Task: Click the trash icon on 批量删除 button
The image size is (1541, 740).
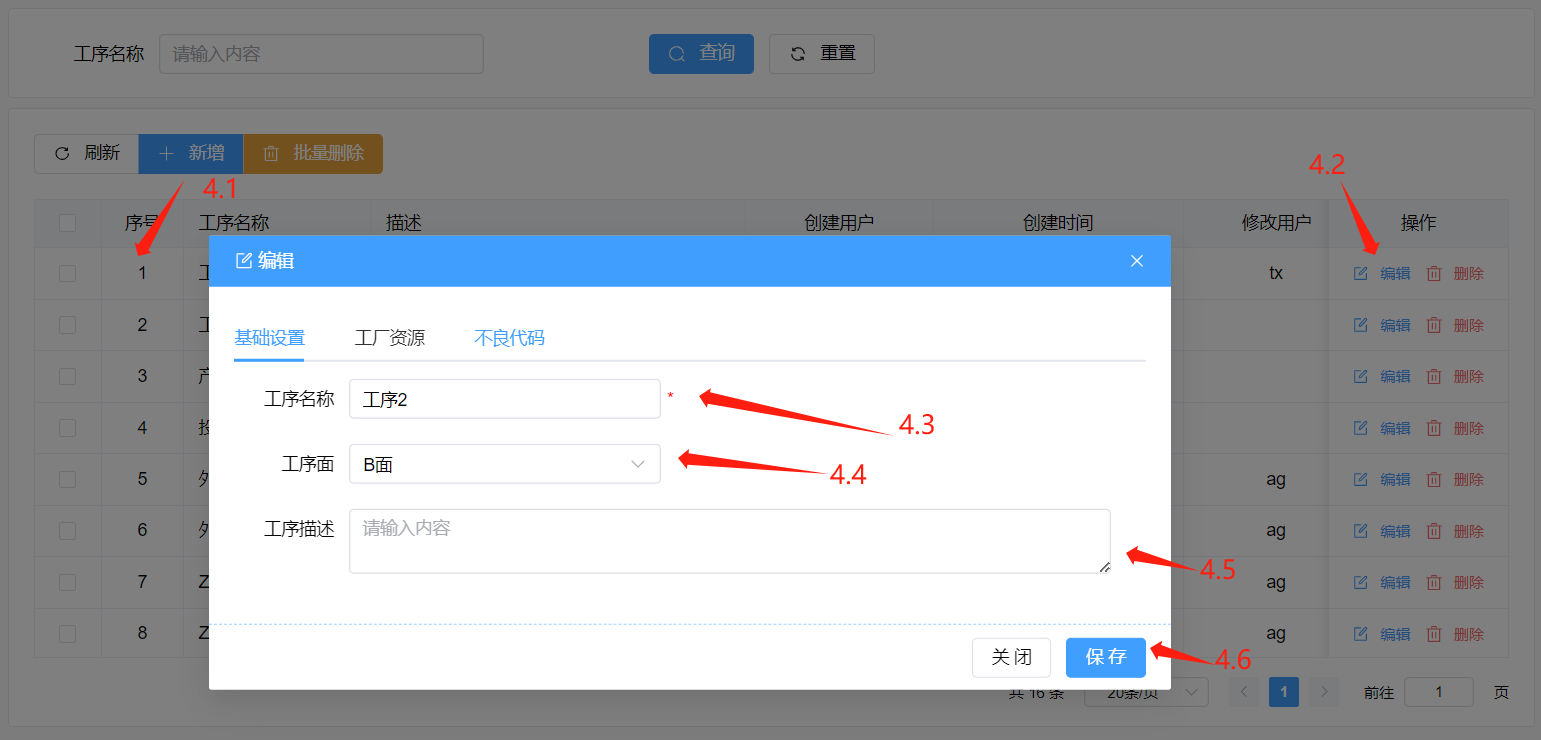Action: (x=271, y=154)
